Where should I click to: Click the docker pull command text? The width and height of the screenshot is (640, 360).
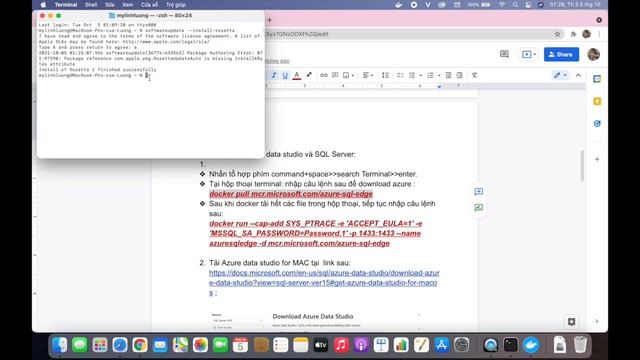click(291, 194)
